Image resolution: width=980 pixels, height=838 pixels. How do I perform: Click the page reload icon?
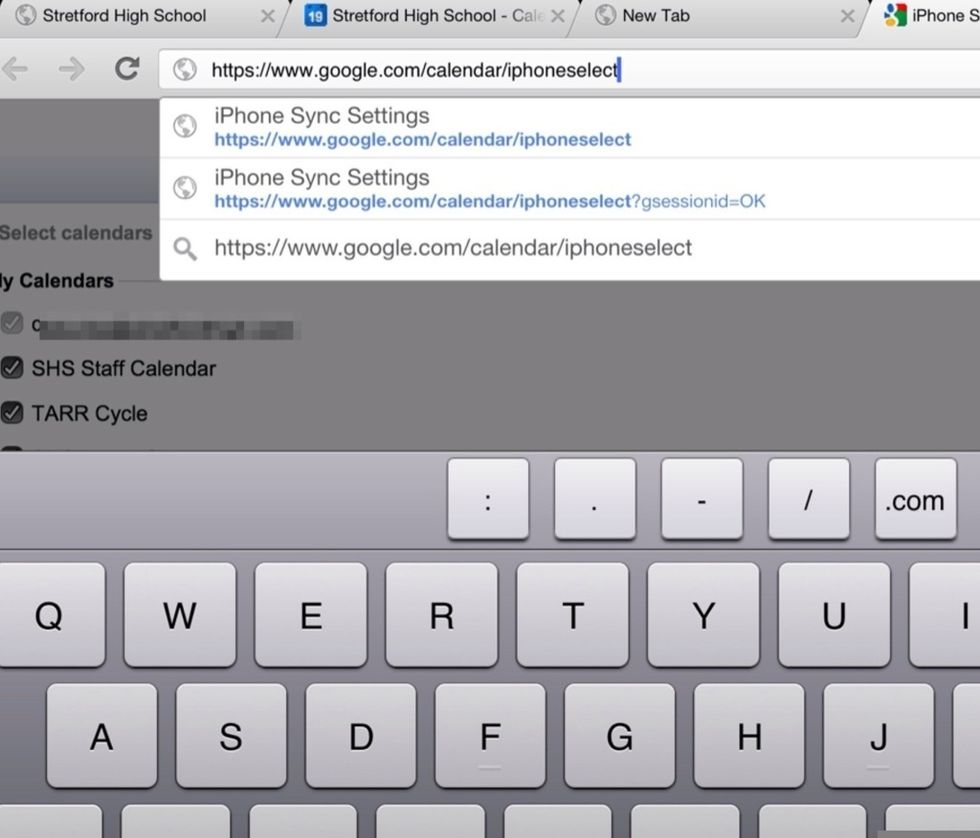click(126, 69)
